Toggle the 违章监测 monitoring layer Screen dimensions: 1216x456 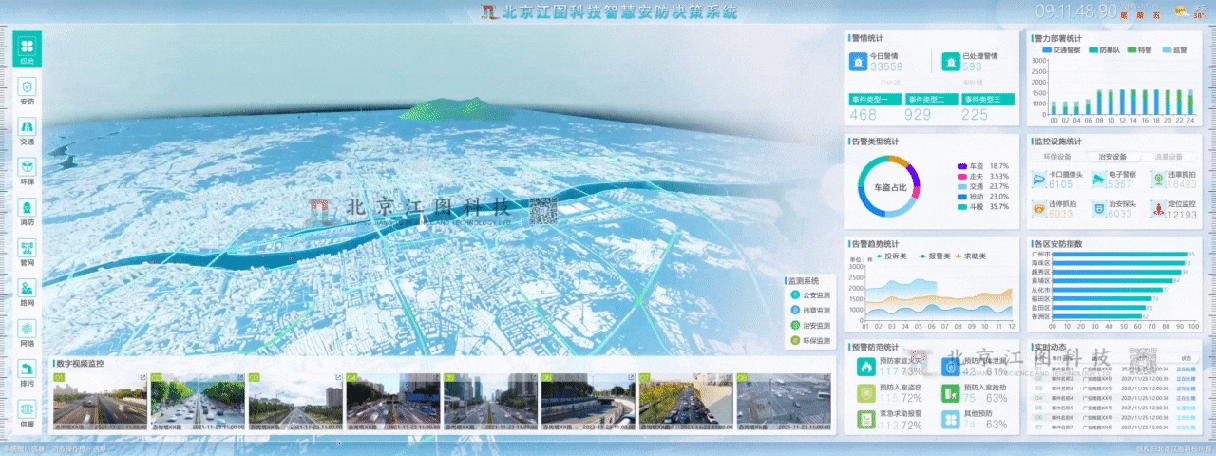808,310
